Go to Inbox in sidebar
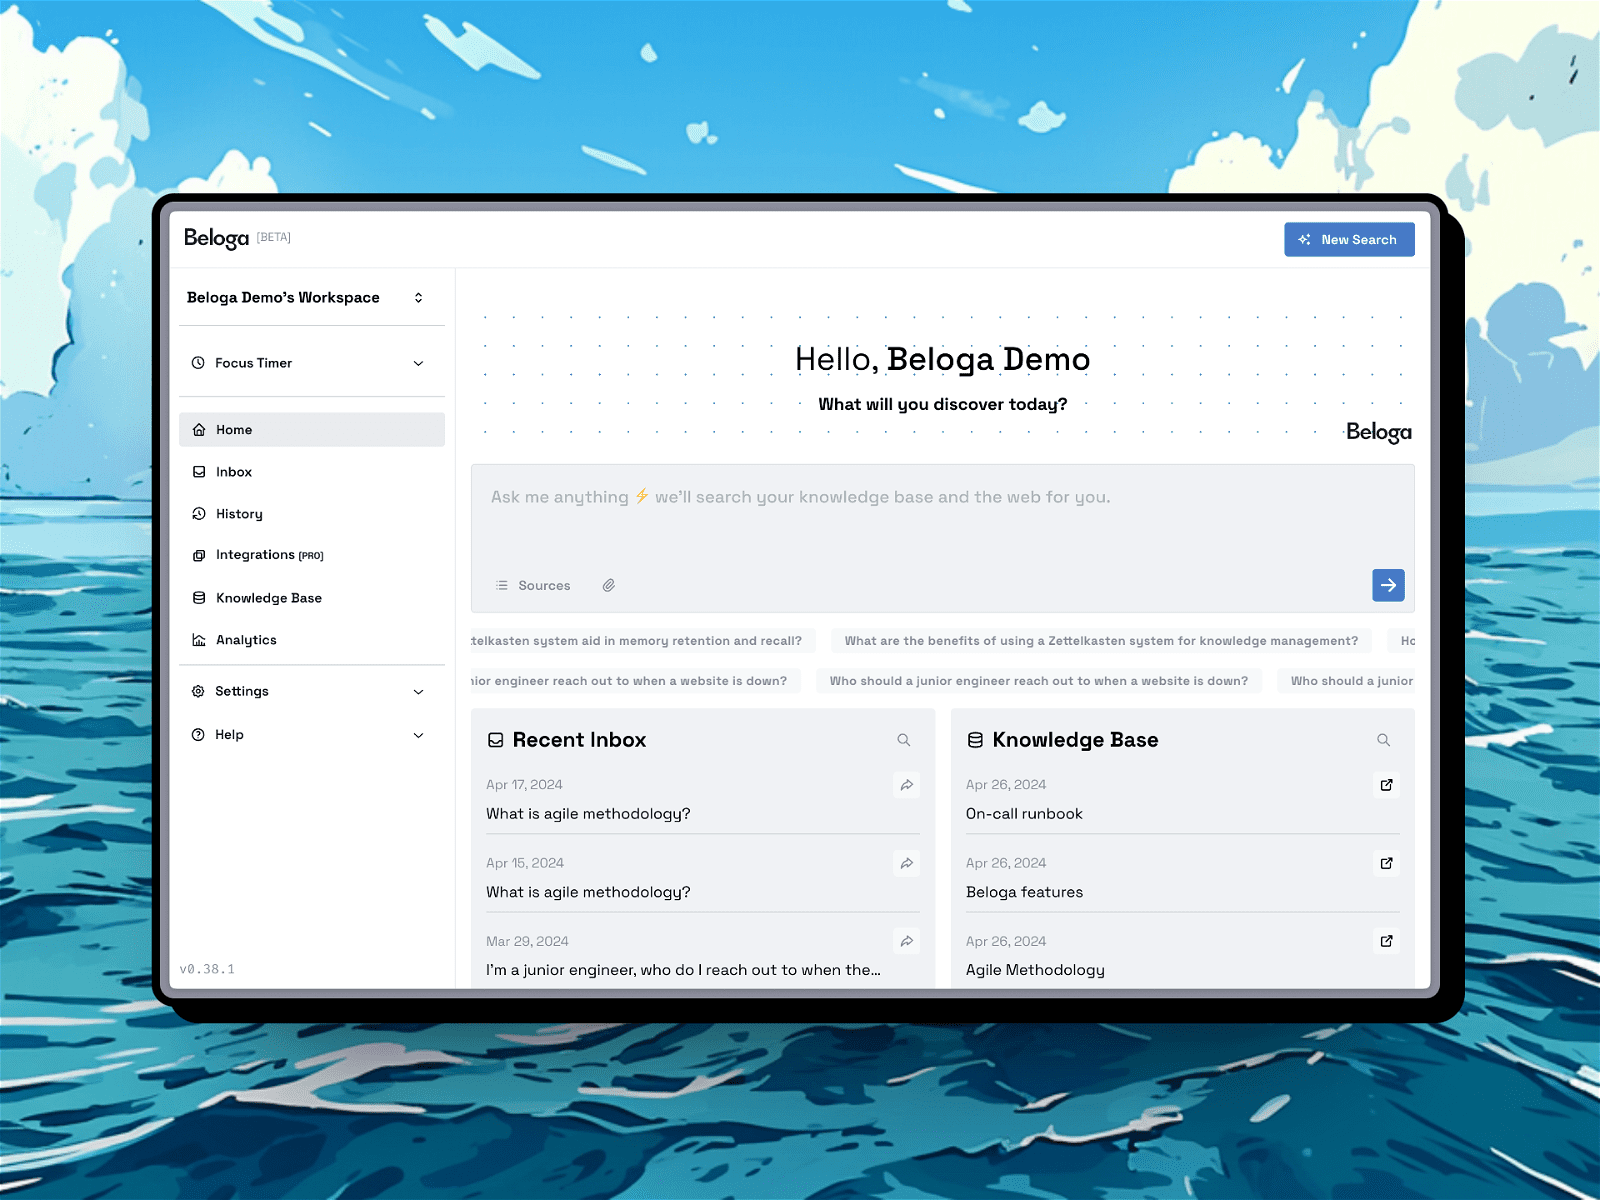1600x1200 pixels. [x=234, y=472]
